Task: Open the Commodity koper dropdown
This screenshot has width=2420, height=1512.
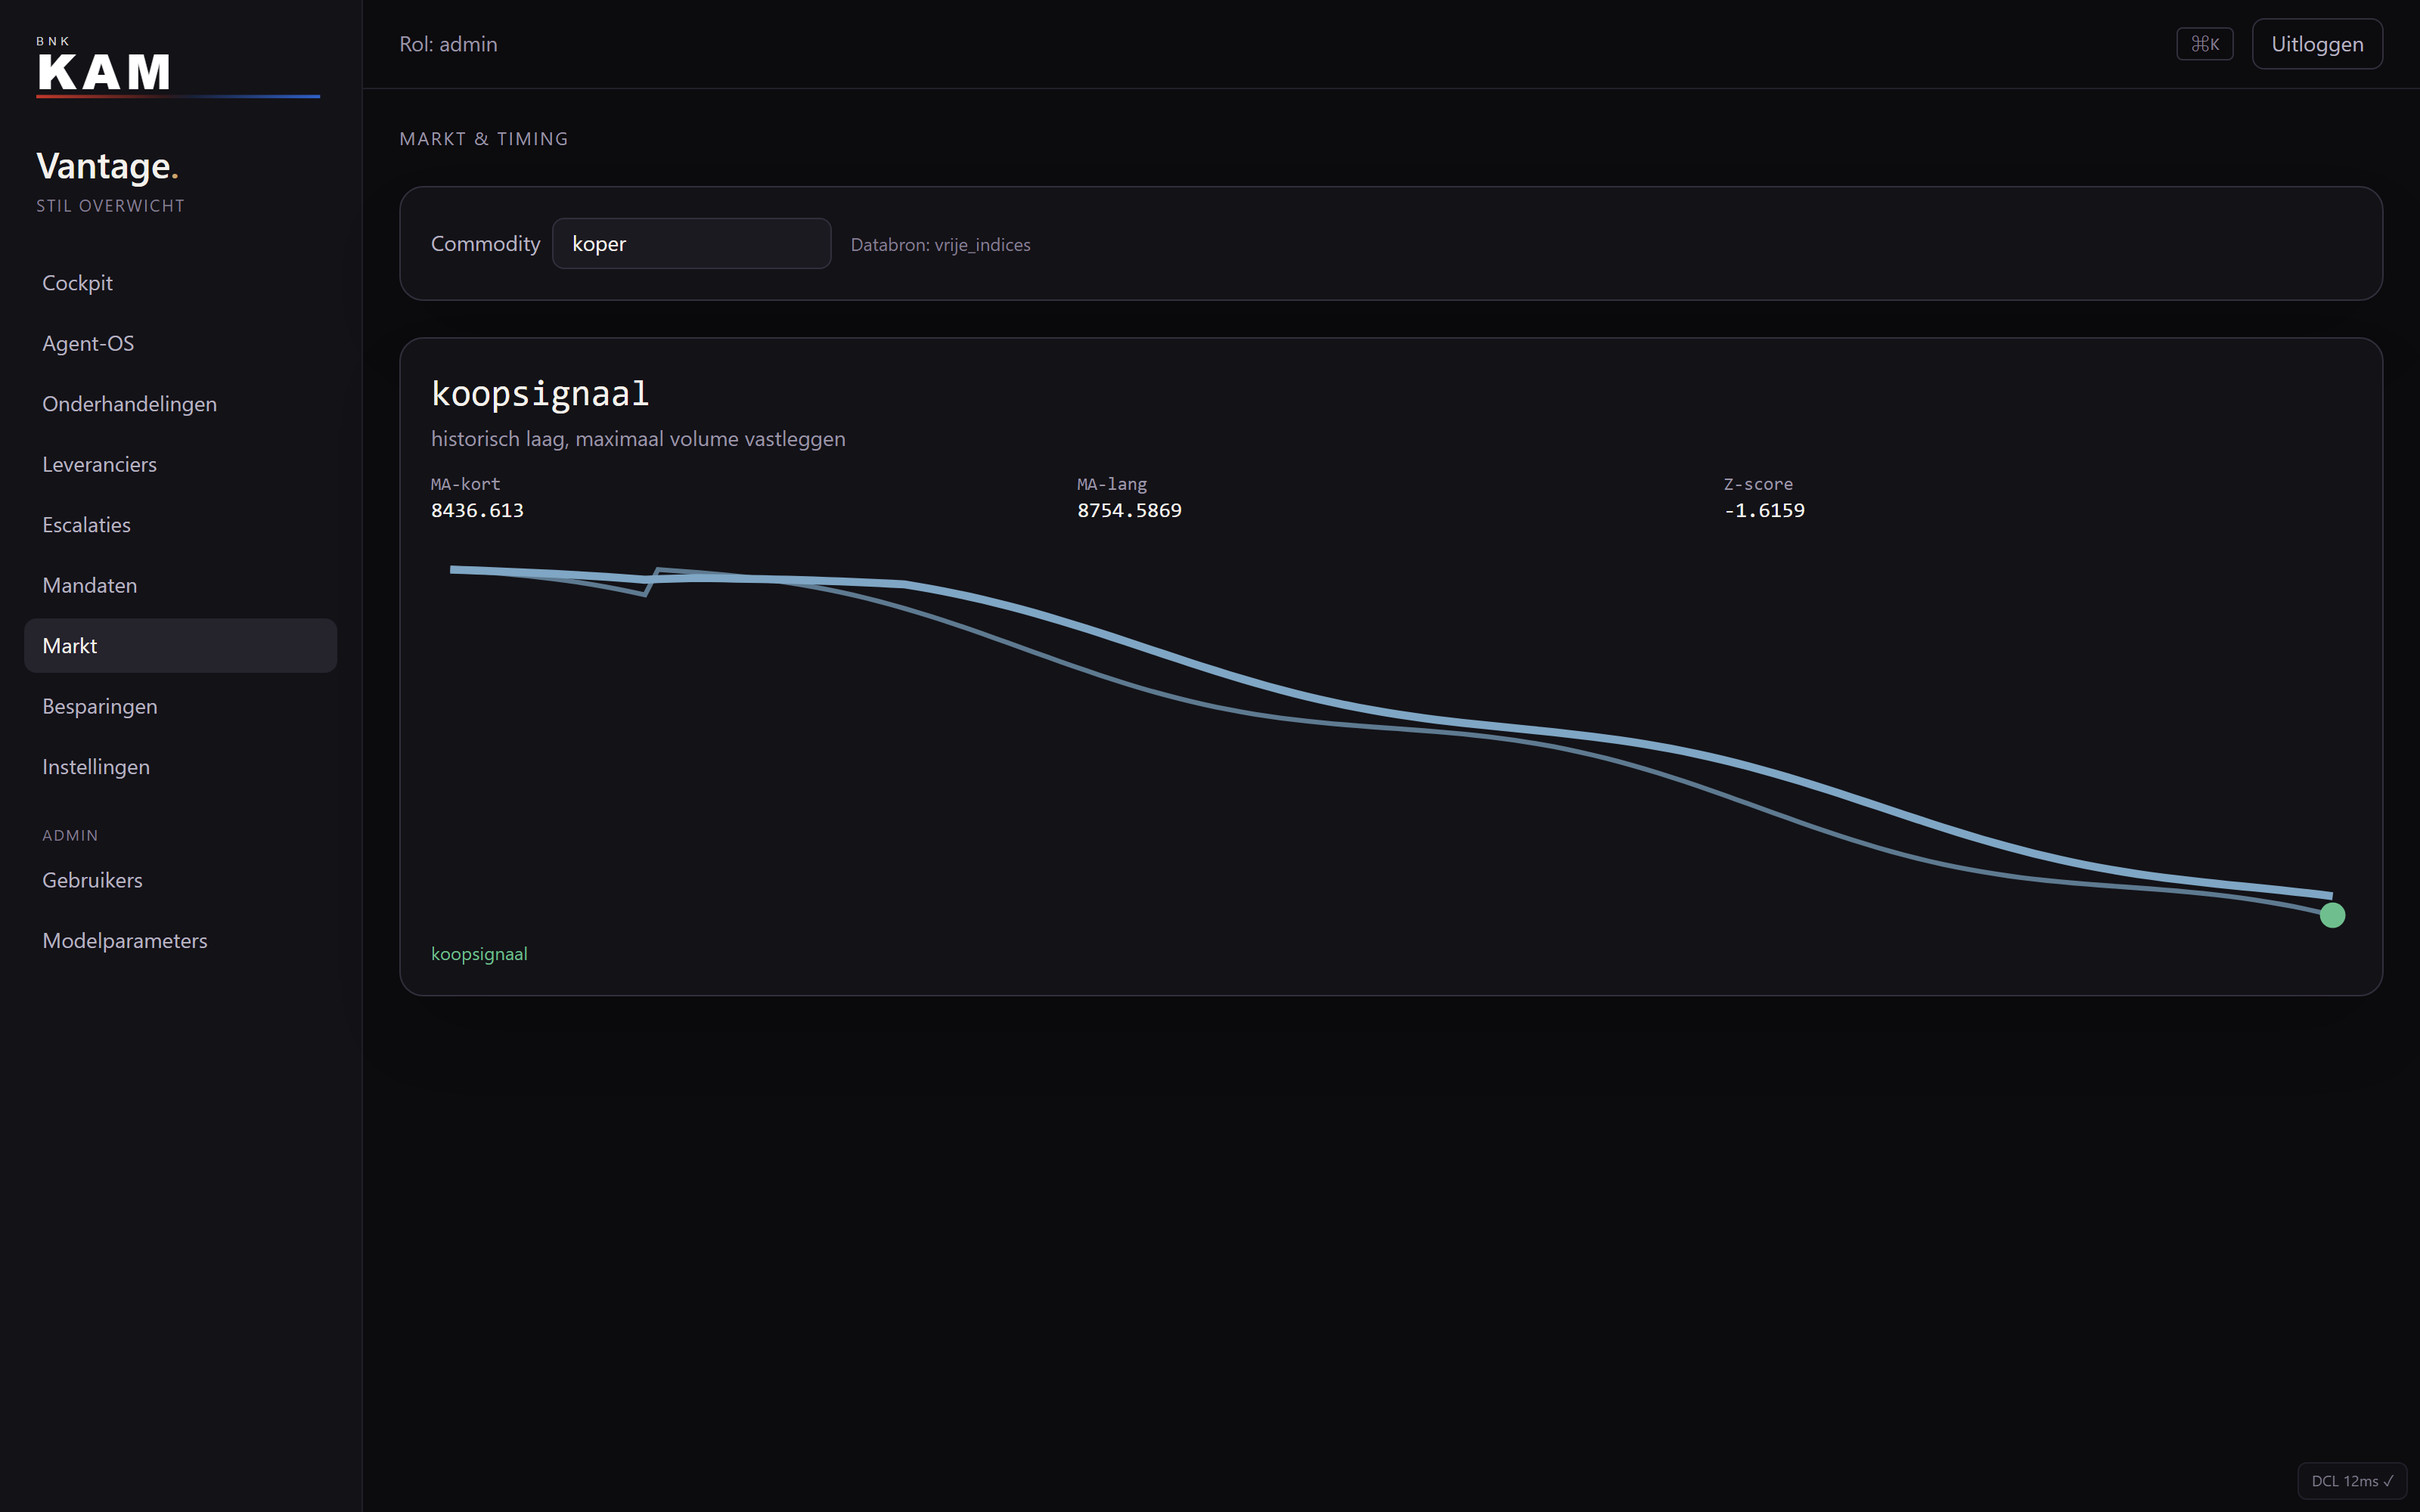Action: coord(691,244)
